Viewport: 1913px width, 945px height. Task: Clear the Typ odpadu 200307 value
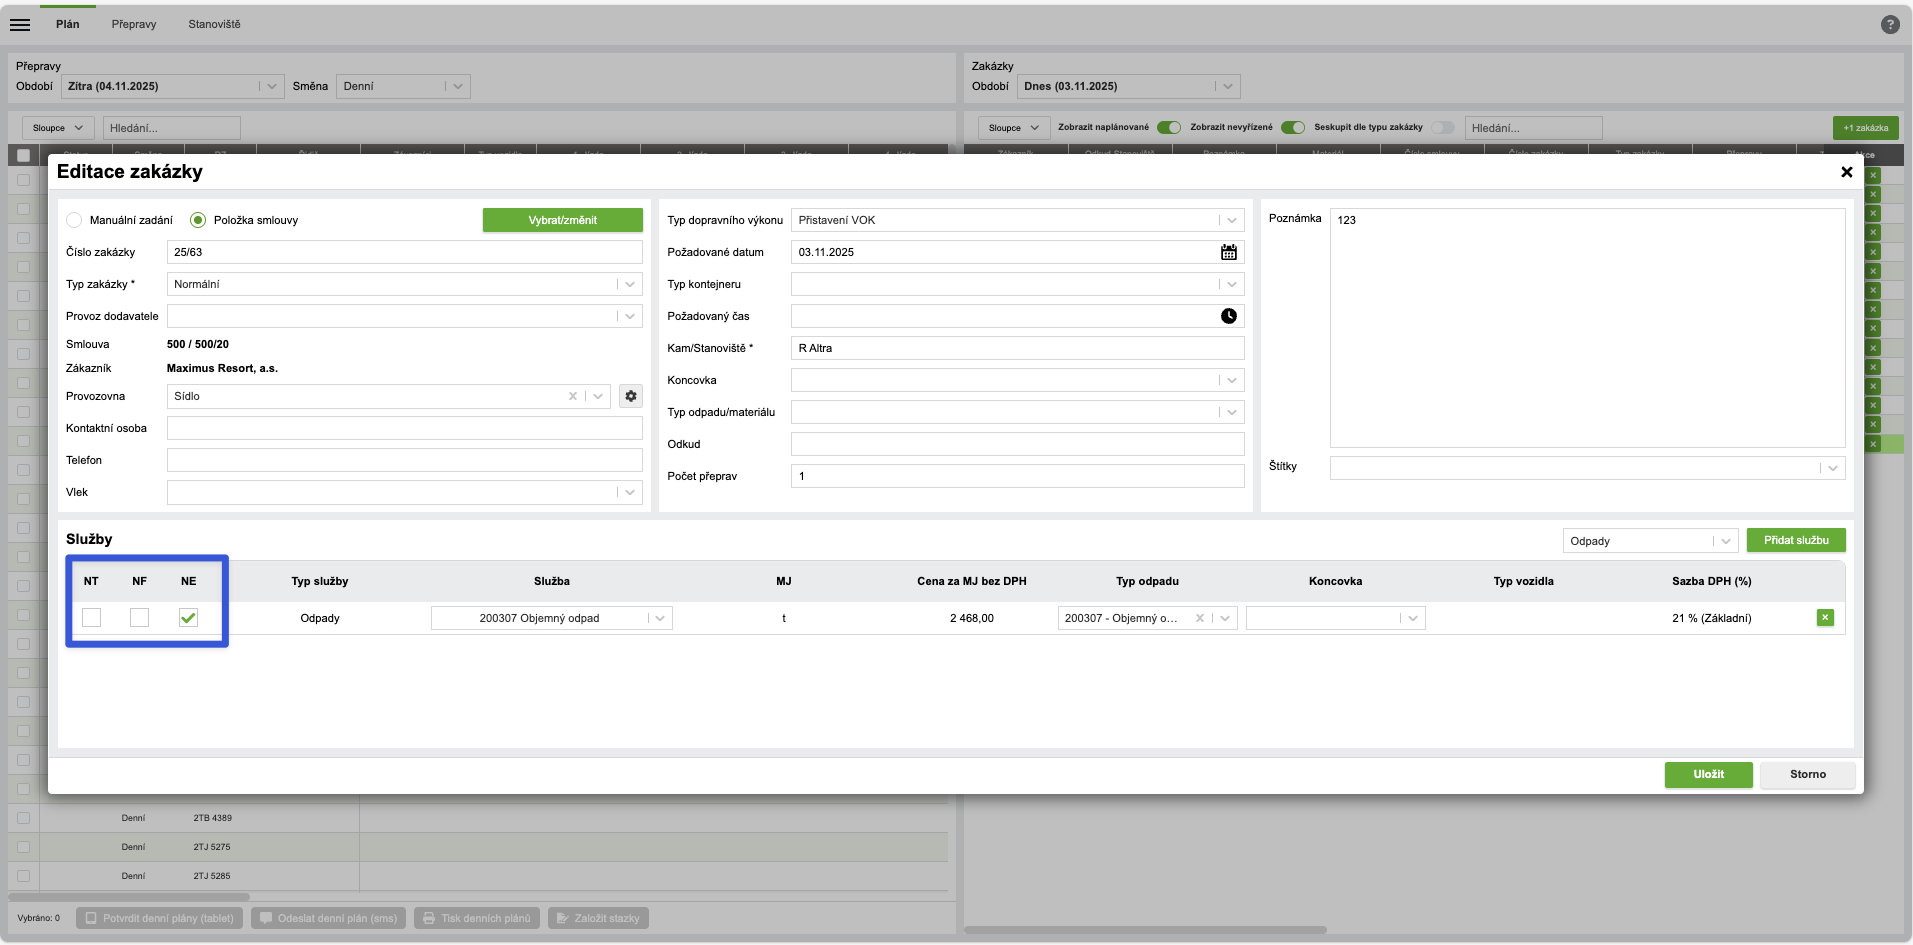point(1200,618)
